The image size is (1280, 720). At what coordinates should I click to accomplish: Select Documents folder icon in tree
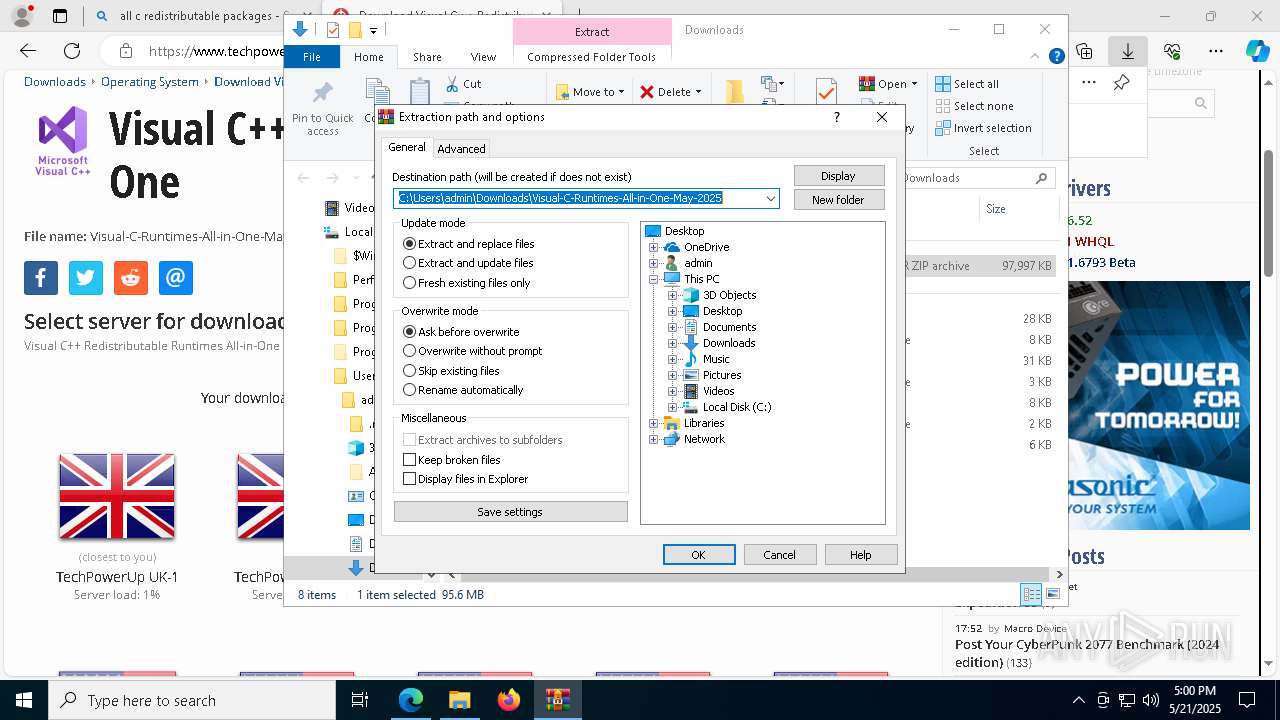691,327
